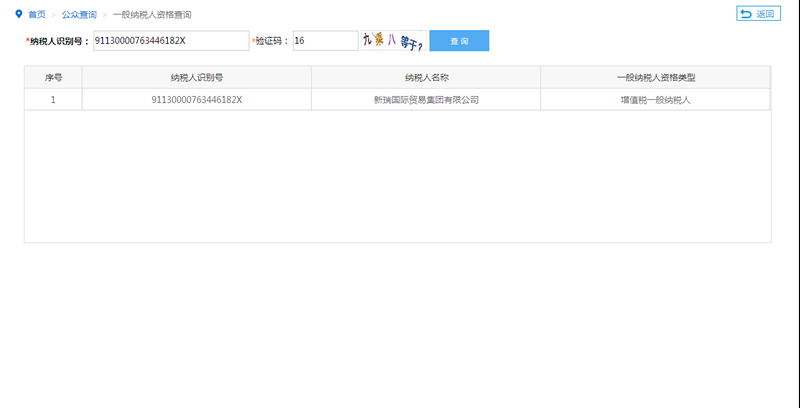
Task: Click the empty area below the result row
Action: 397,175
